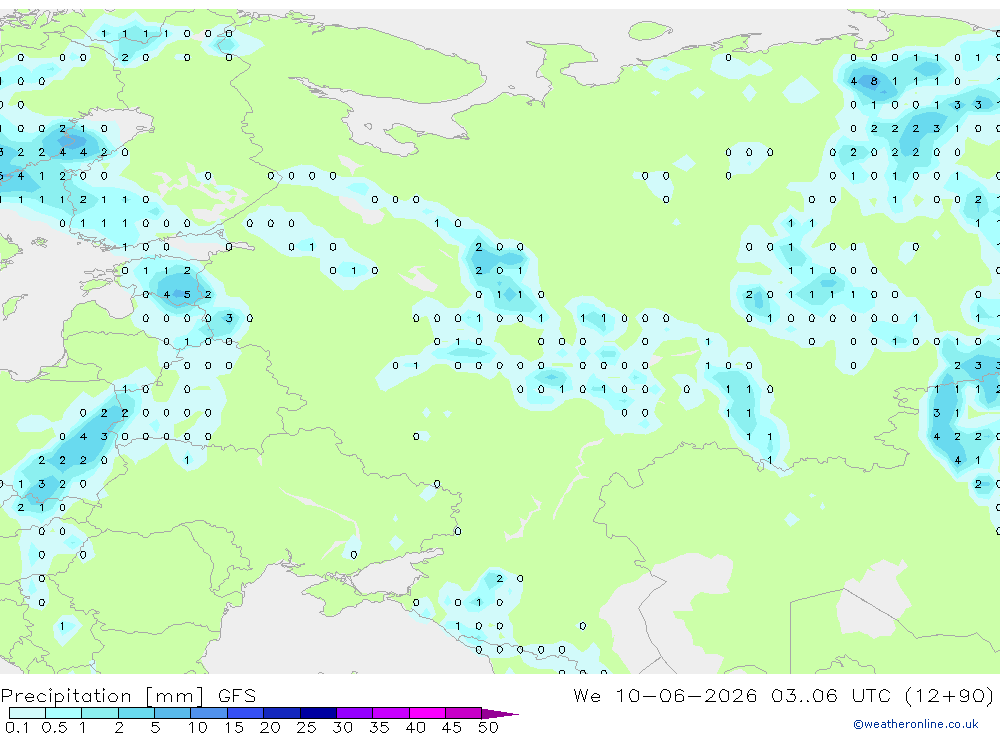Pick the 15–20 mm blue legend box

tap(246, 713)
